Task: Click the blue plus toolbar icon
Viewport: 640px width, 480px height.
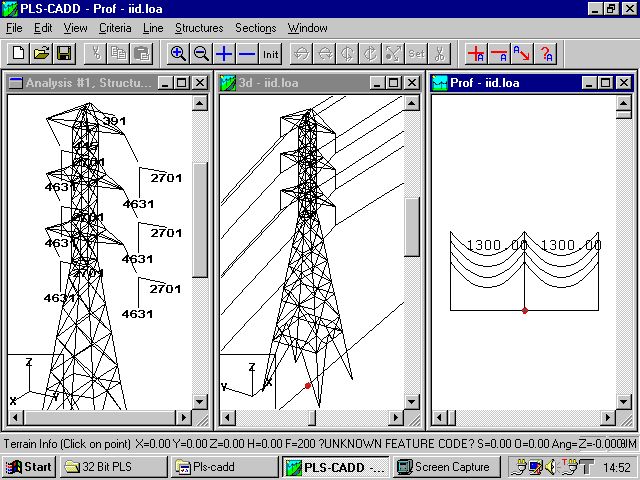Action: 224,53
